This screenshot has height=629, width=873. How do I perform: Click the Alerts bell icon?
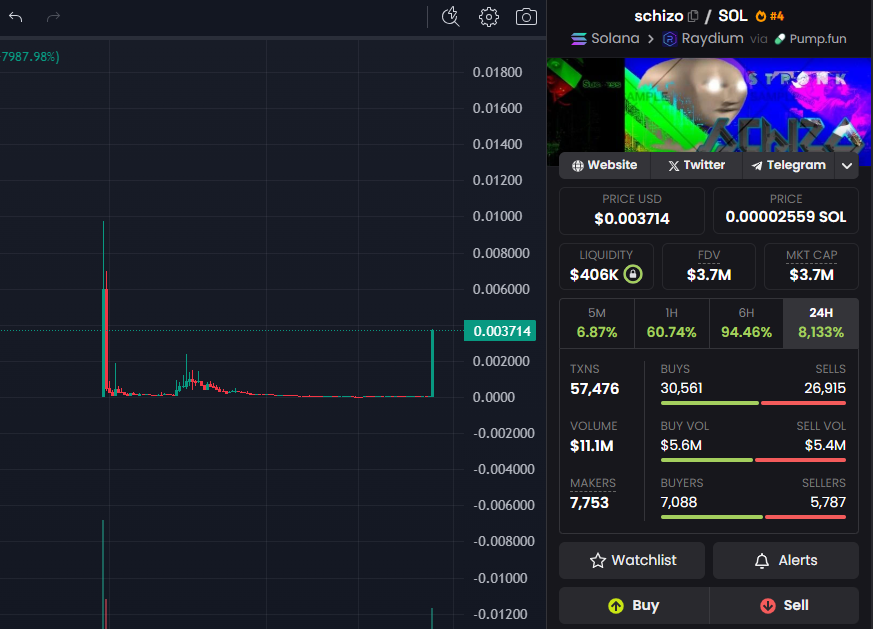tap(762, 561)
